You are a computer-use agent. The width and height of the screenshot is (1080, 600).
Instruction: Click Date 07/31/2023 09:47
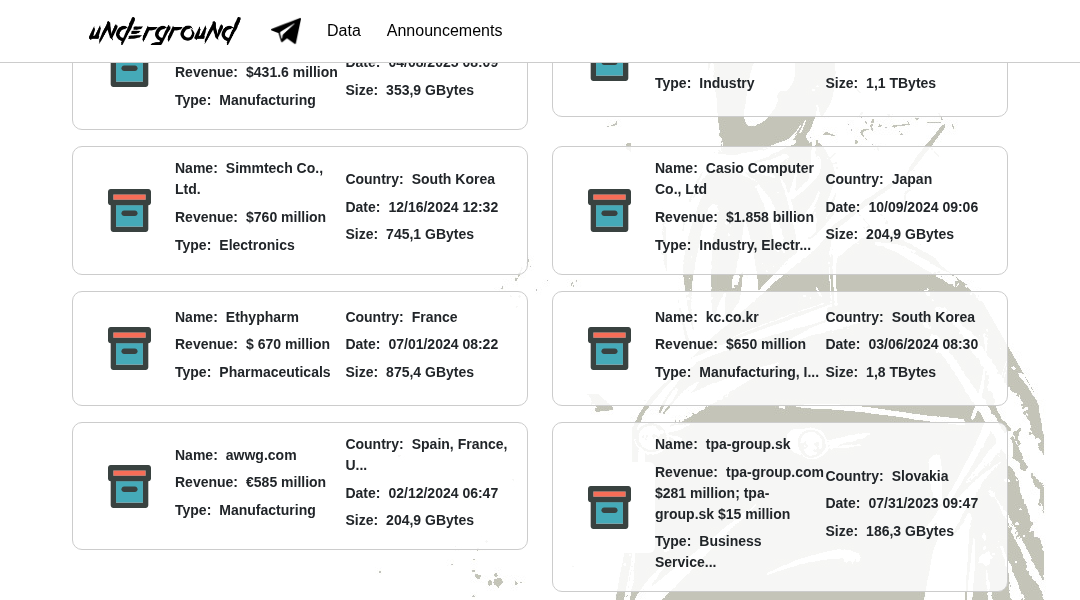click(902, 503)
